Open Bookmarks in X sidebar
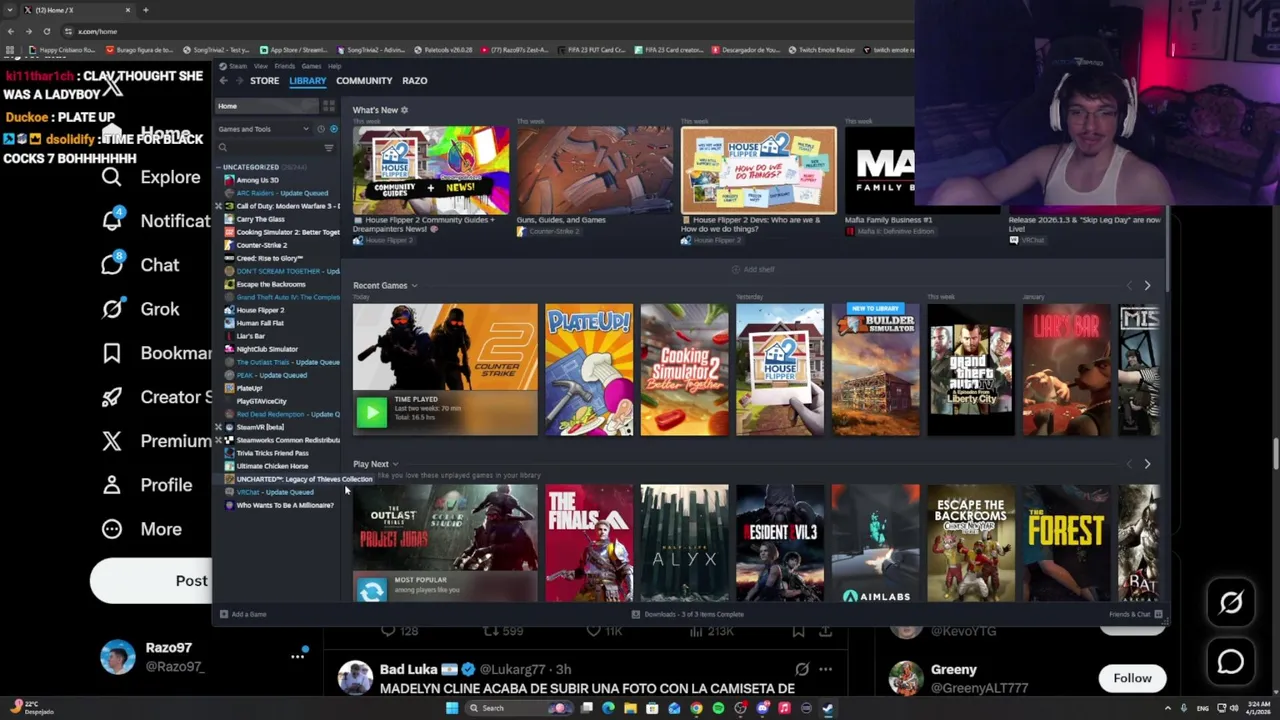 [x=155, y=353]
